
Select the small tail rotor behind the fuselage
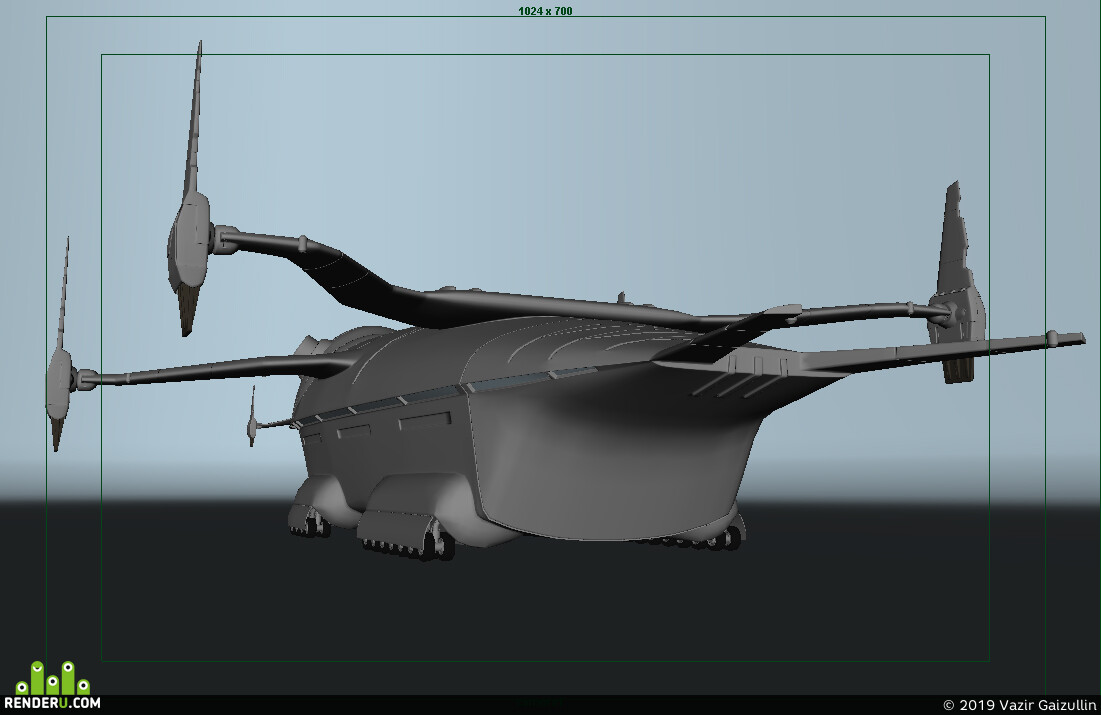(x=252, y=416)
